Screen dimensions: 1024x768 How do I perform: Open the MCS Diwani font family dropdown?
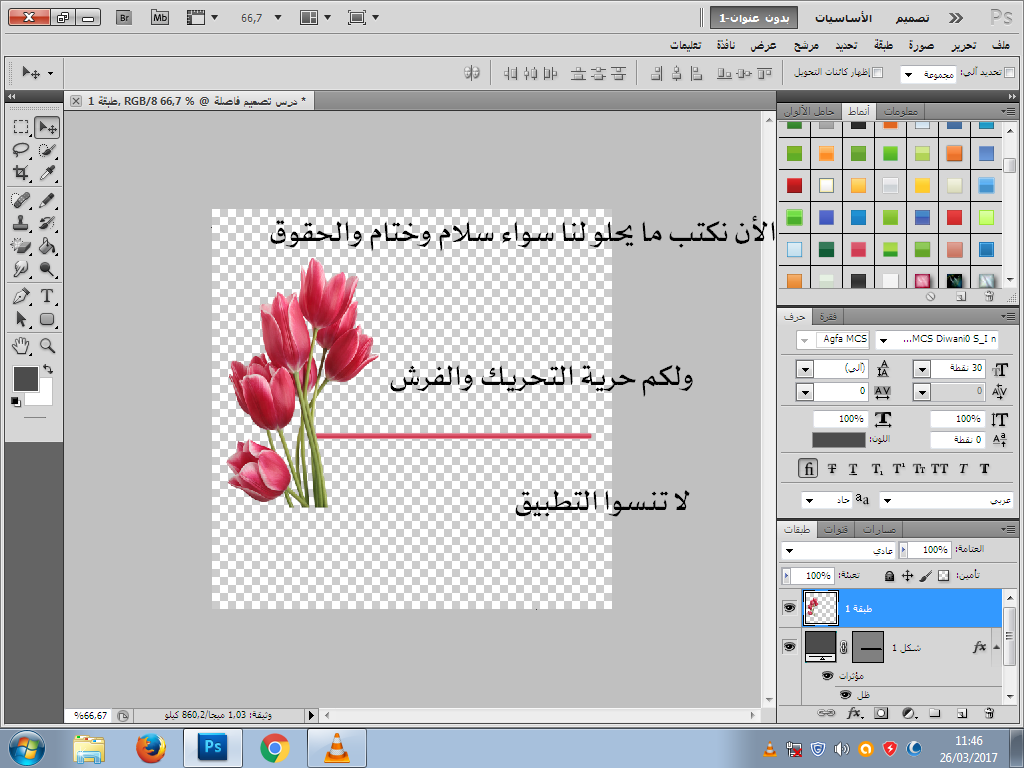[882, 340]
